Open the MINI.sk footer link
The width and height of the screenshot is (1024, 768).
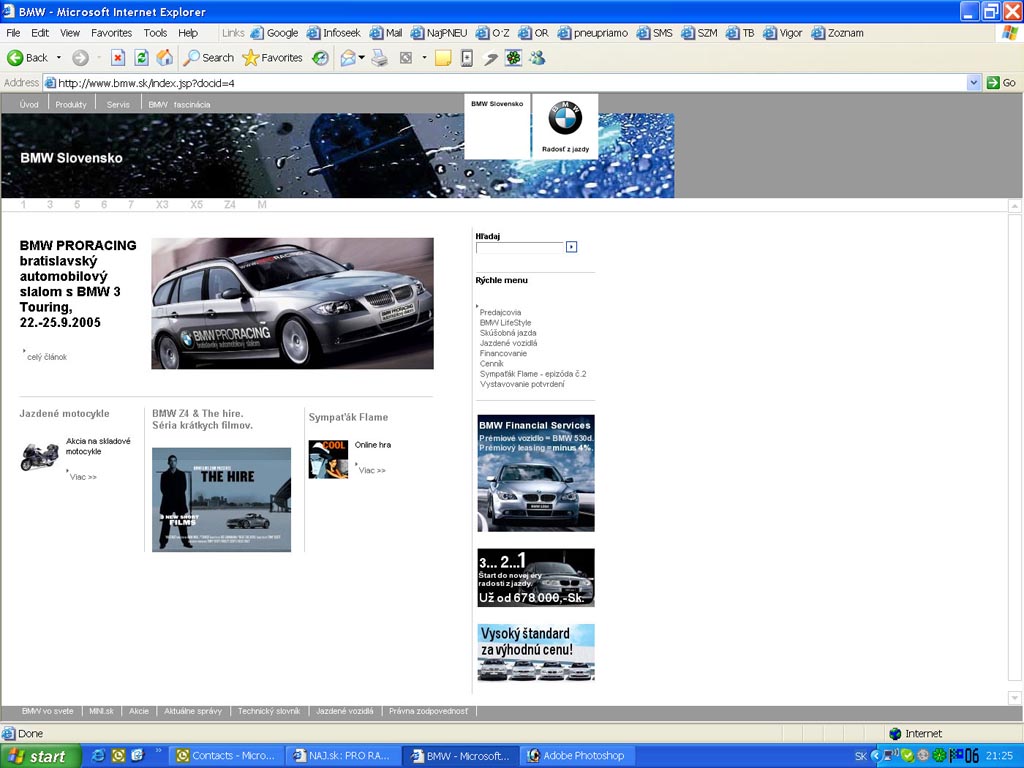tap(101, 711)
